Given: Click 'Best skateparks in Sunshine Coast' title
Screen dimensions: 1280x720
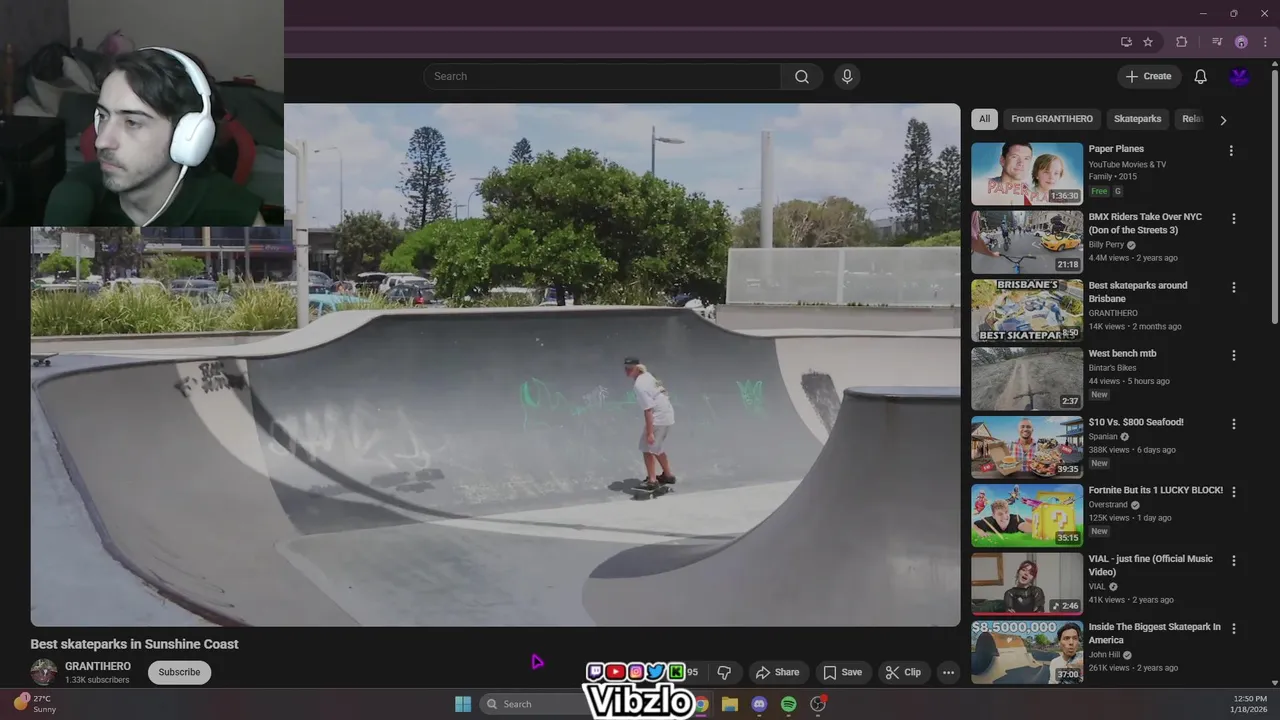Looking at the screenshot, I should 134,644.
